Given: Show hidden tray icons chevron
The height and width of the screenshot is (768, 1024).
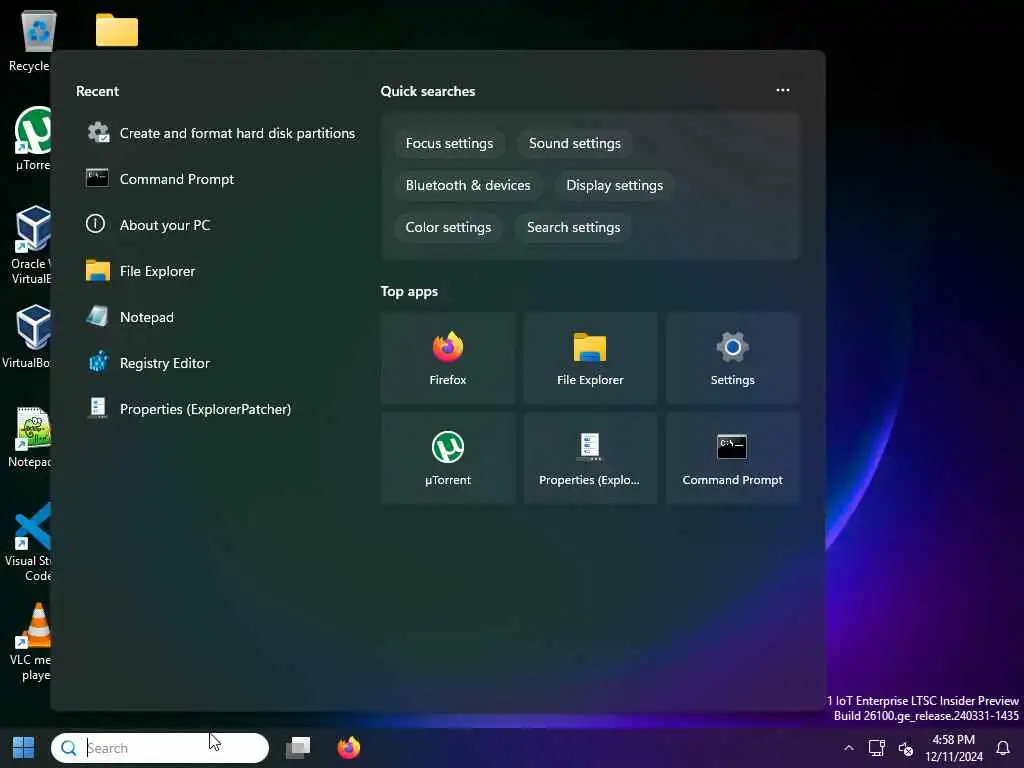Looking at the screenshot, I should [848, 748].
